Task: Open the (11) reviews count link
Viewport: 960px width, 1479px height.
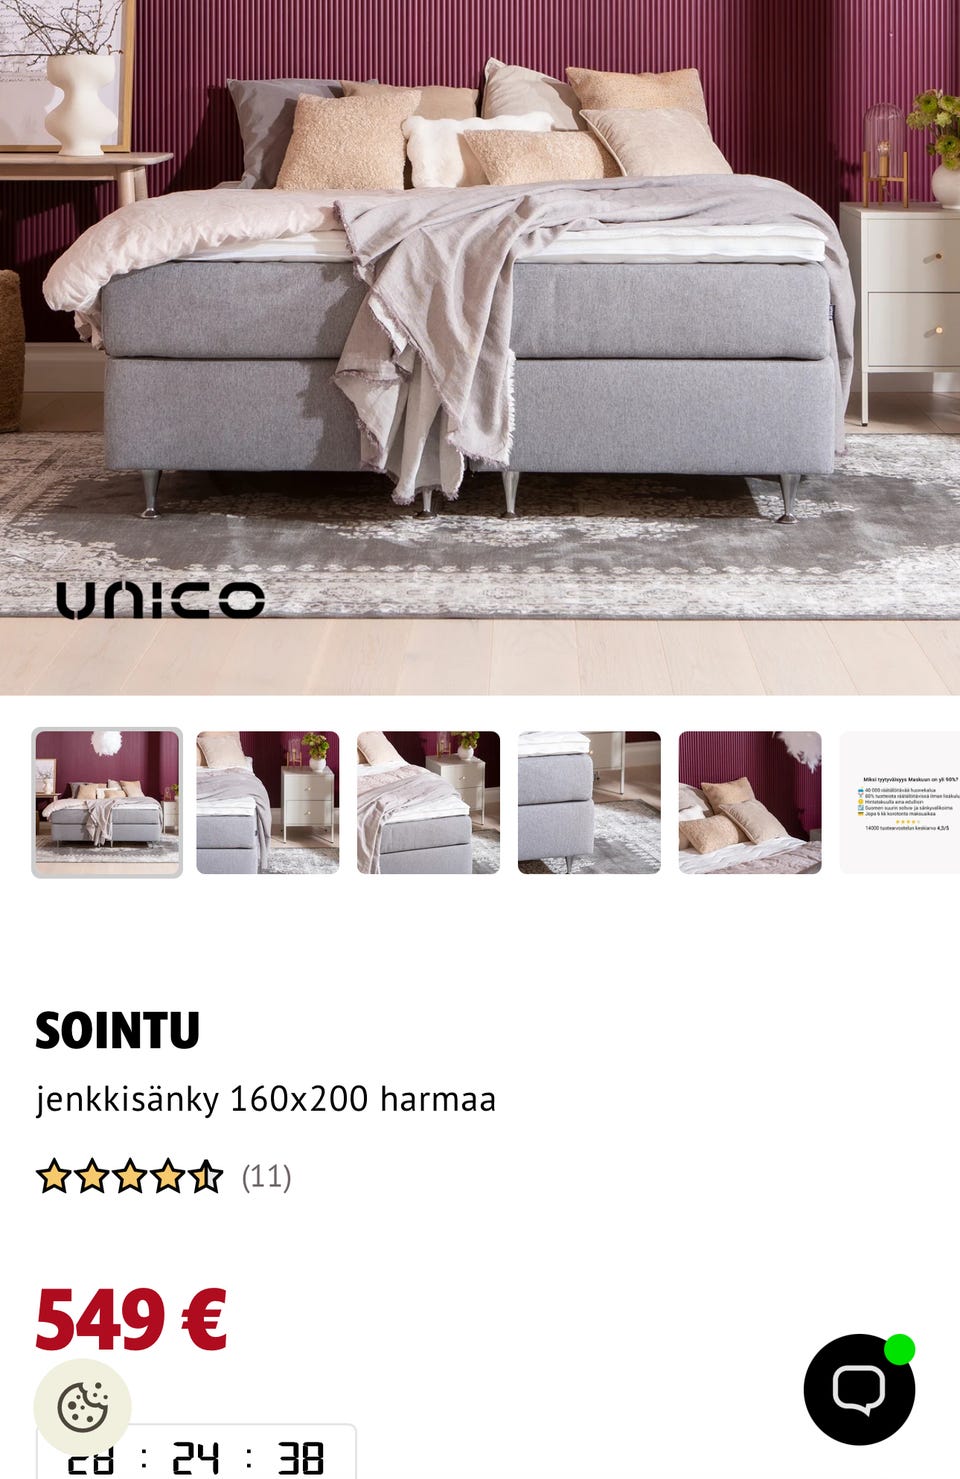Action: click(x=266, y=1177)
